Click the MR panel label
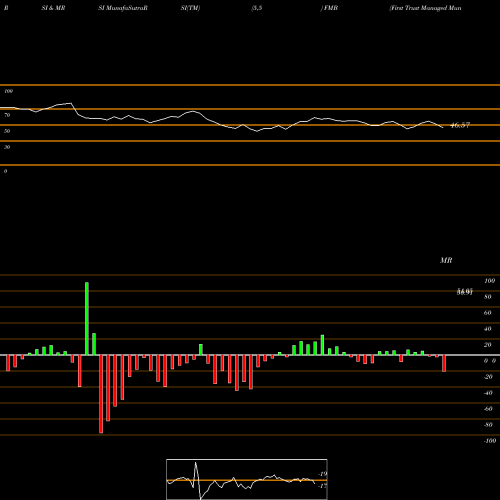 tap(446, 260)
